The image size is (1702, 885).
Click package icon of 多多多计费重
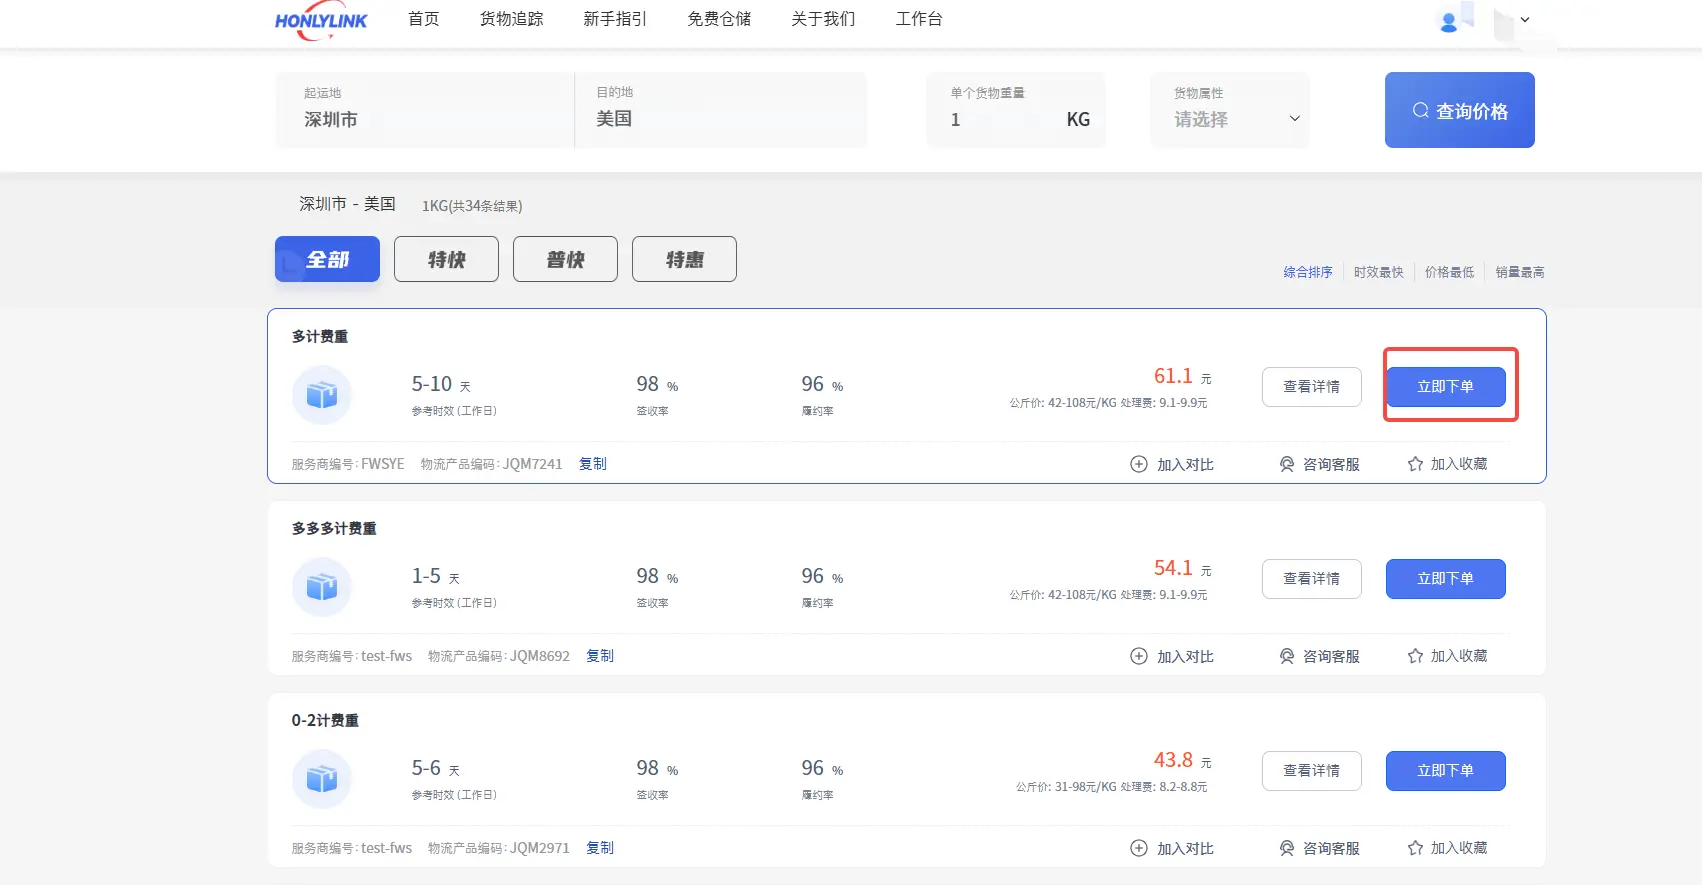coord(321,587)
